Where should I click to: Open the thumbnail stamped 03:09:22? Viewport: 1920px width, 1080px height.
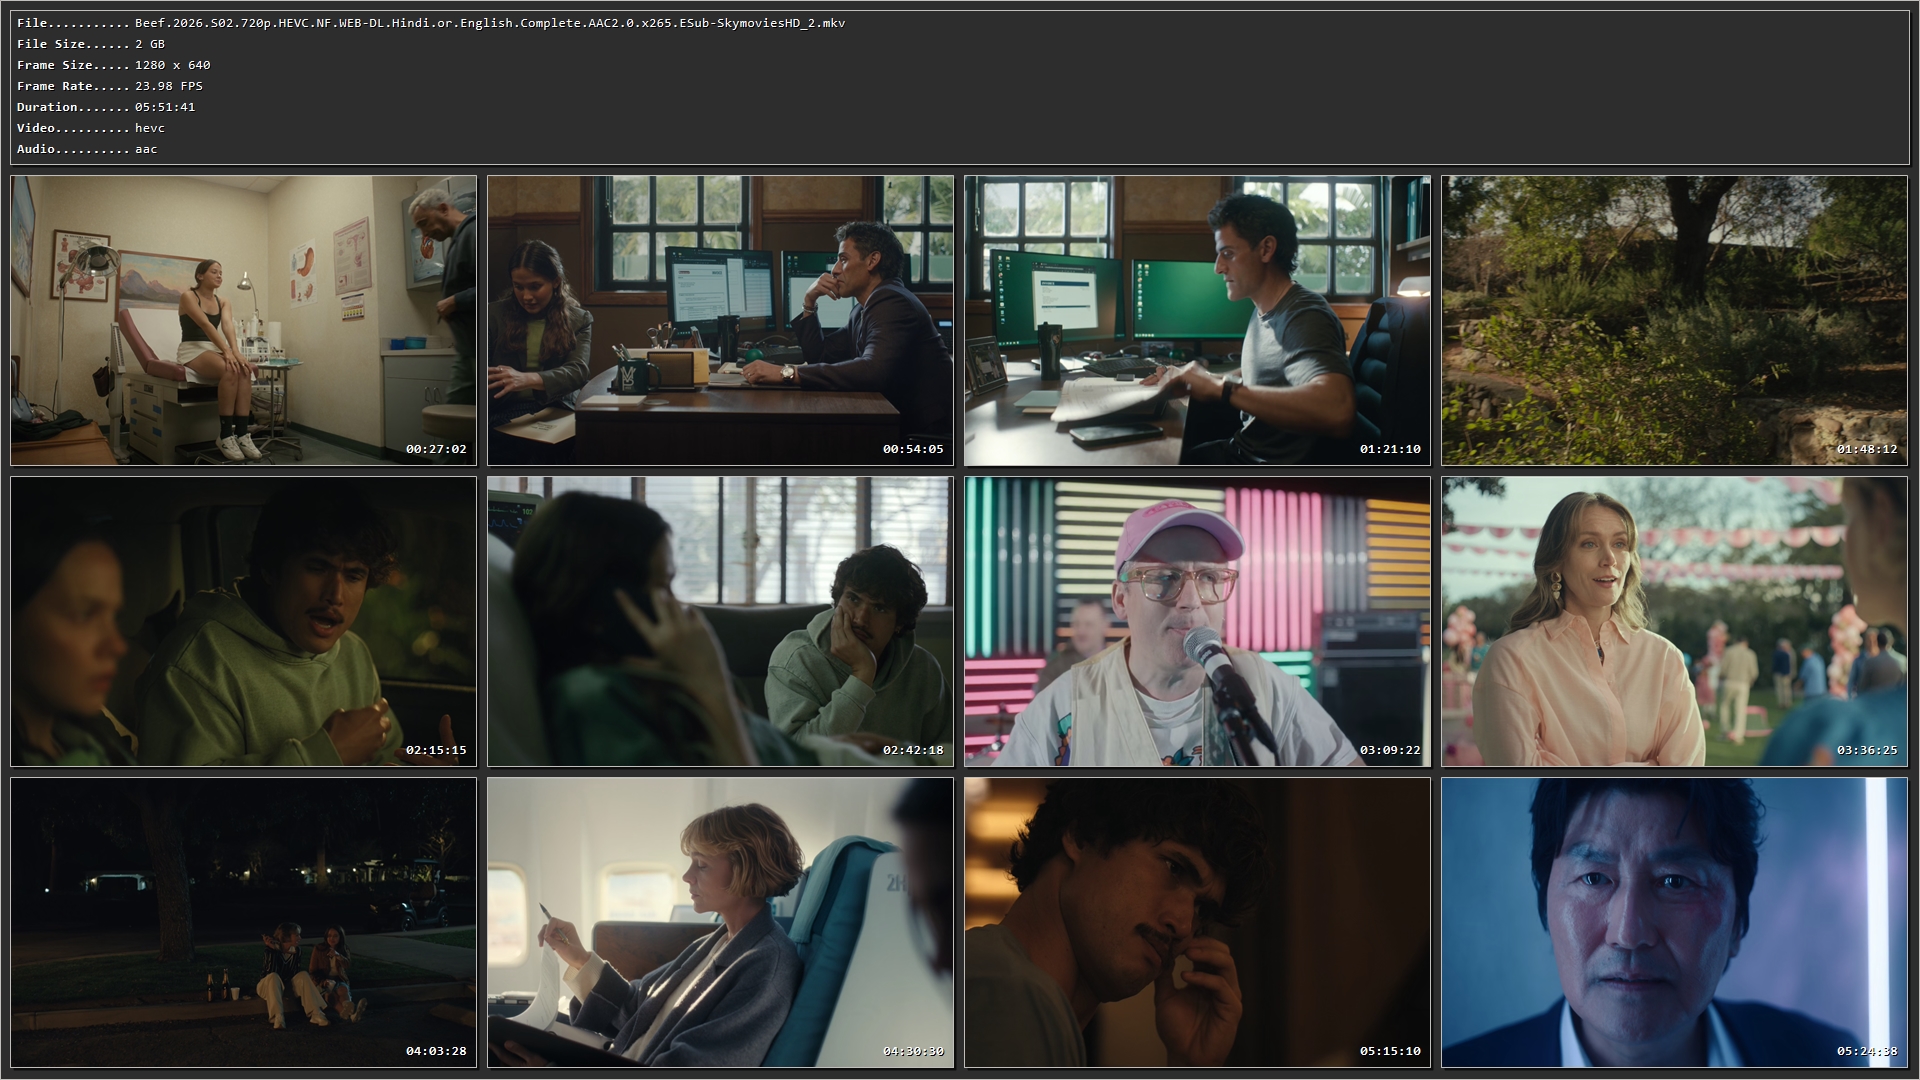pyautogui.click(x=1197, y=622)
